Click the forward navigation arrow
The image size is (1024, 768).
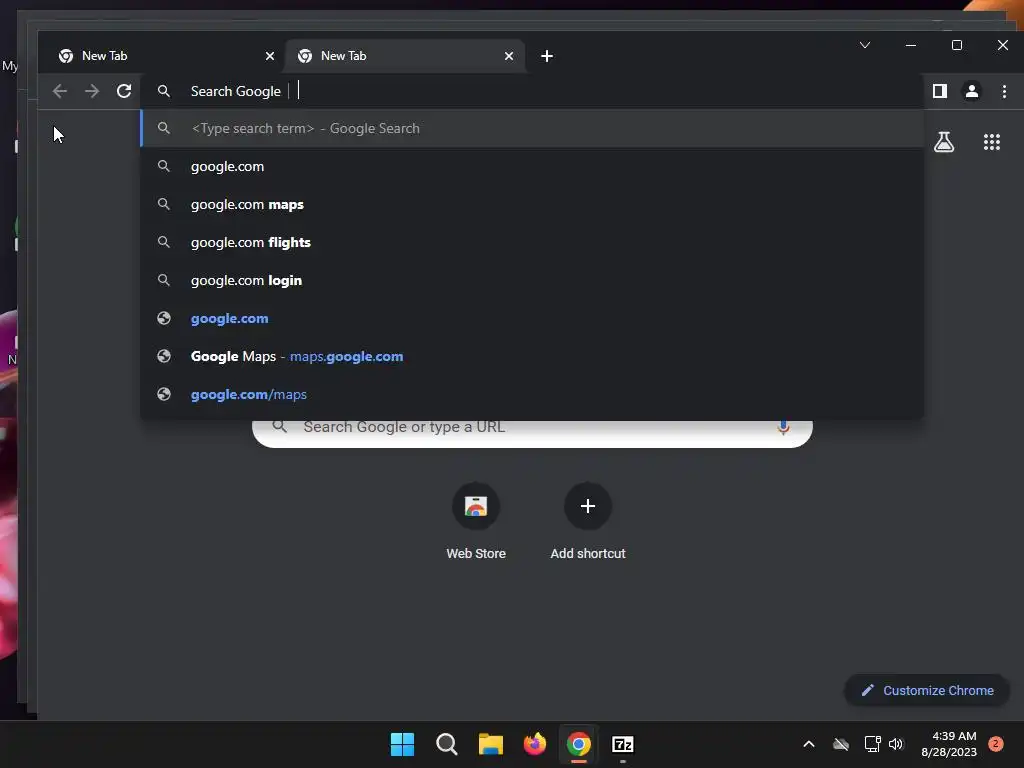92,91
